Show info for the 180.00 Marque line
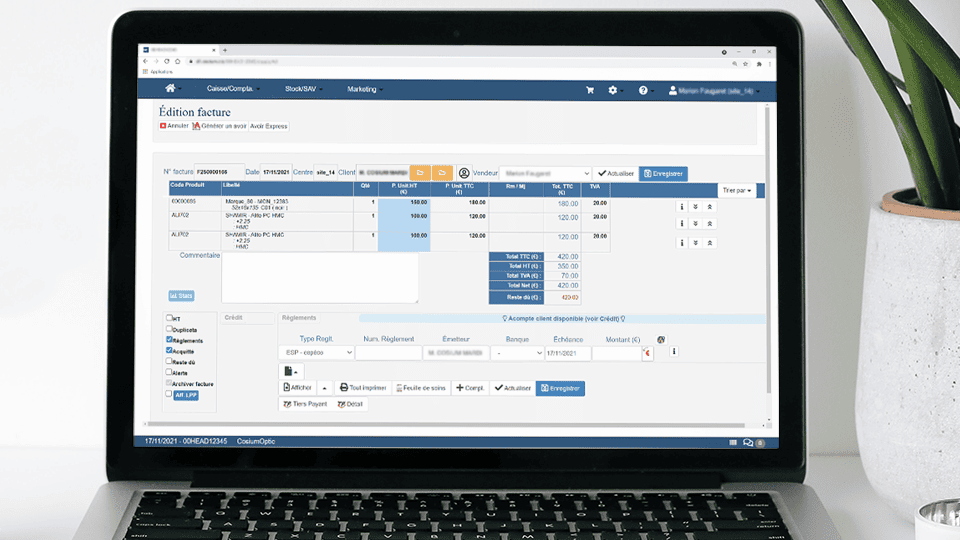This screenshot has width=960, height=540. (x=681, y=207)
